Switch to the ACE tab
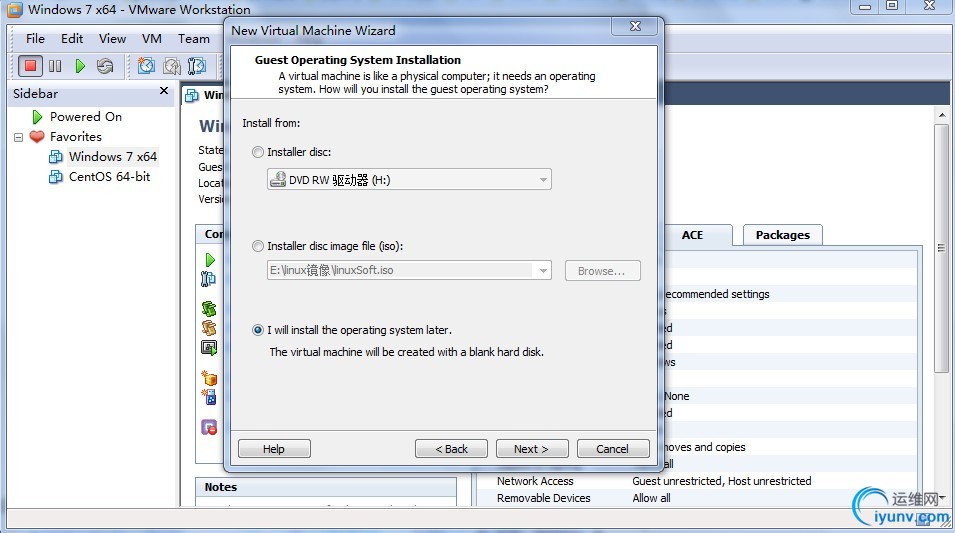This screenshot has width=955, height=533. coord(692,235)
